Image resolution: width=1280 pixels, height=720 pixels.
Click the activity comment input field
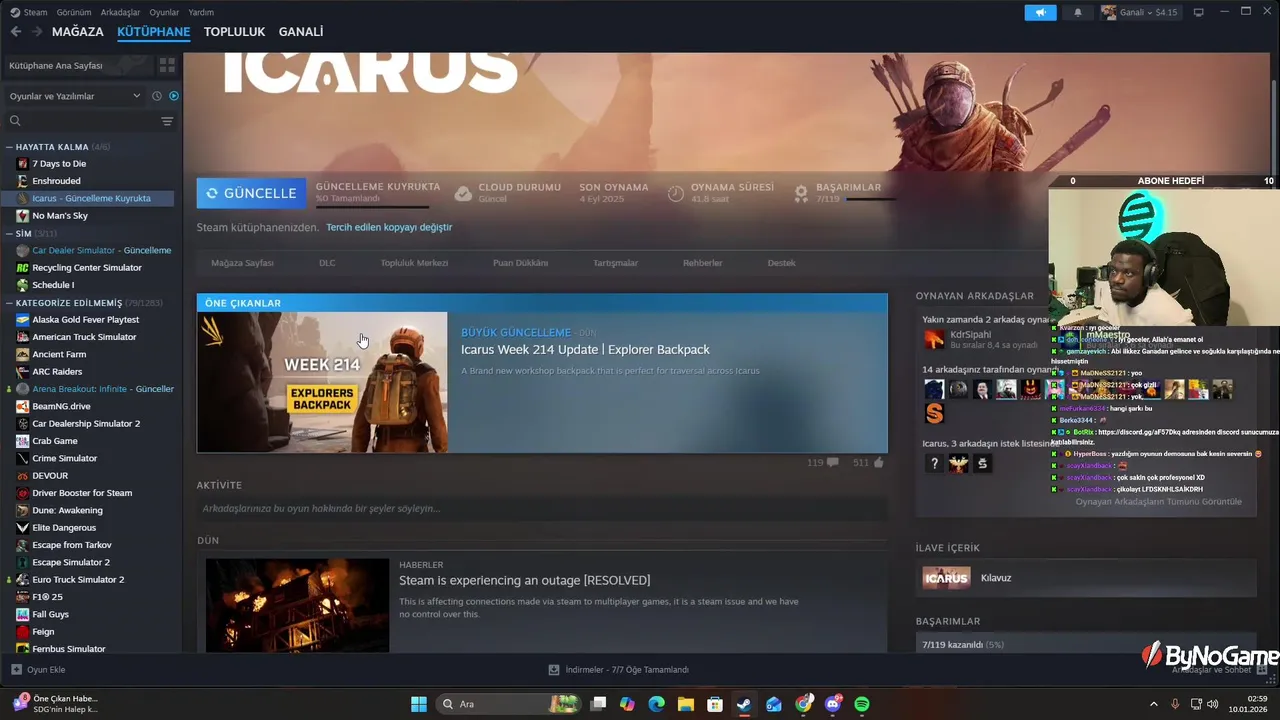pyautogui.click(x=542, y=508)
